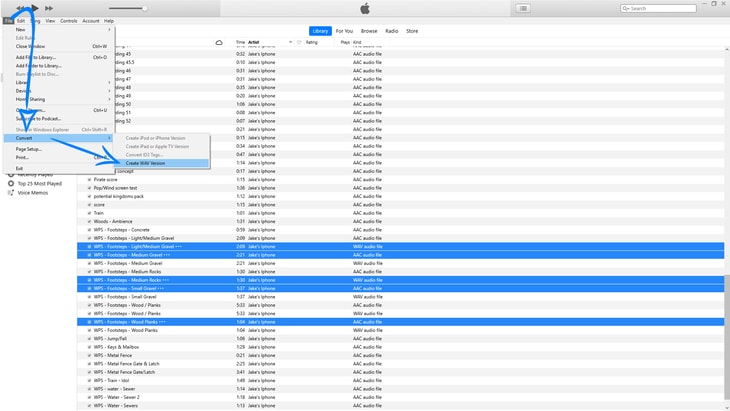Expand the Home Sharing submenu

(109, 100)
